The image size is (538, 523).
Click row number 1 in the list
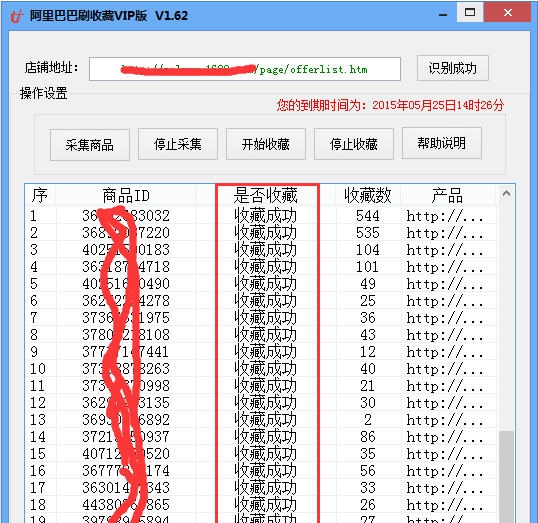(33, 216)
